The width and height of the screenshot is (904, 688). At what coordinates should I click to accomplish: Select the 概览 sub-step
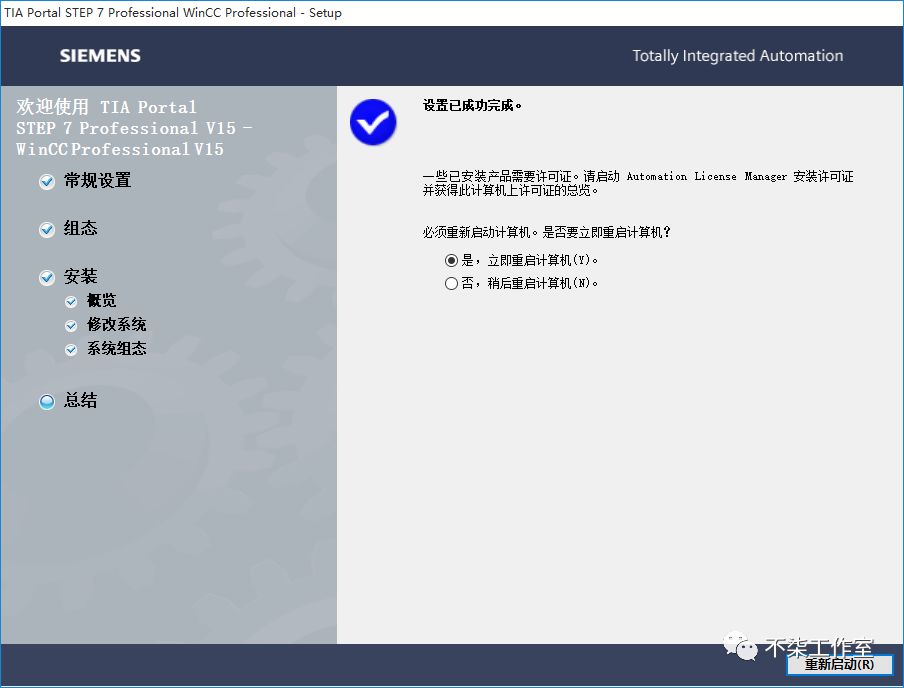pos(101,300)
